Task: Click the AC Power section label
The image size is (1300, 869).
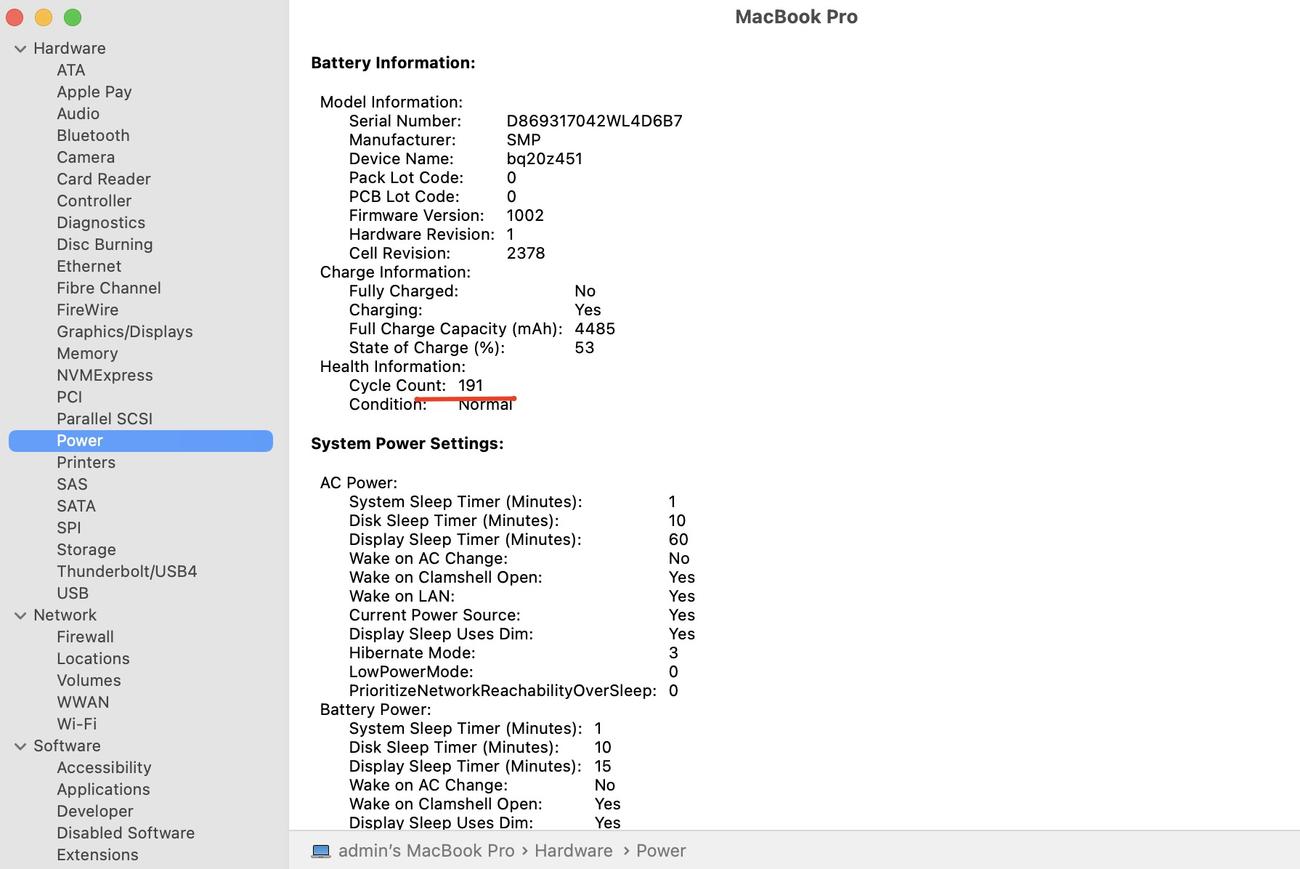Action: 359,483
